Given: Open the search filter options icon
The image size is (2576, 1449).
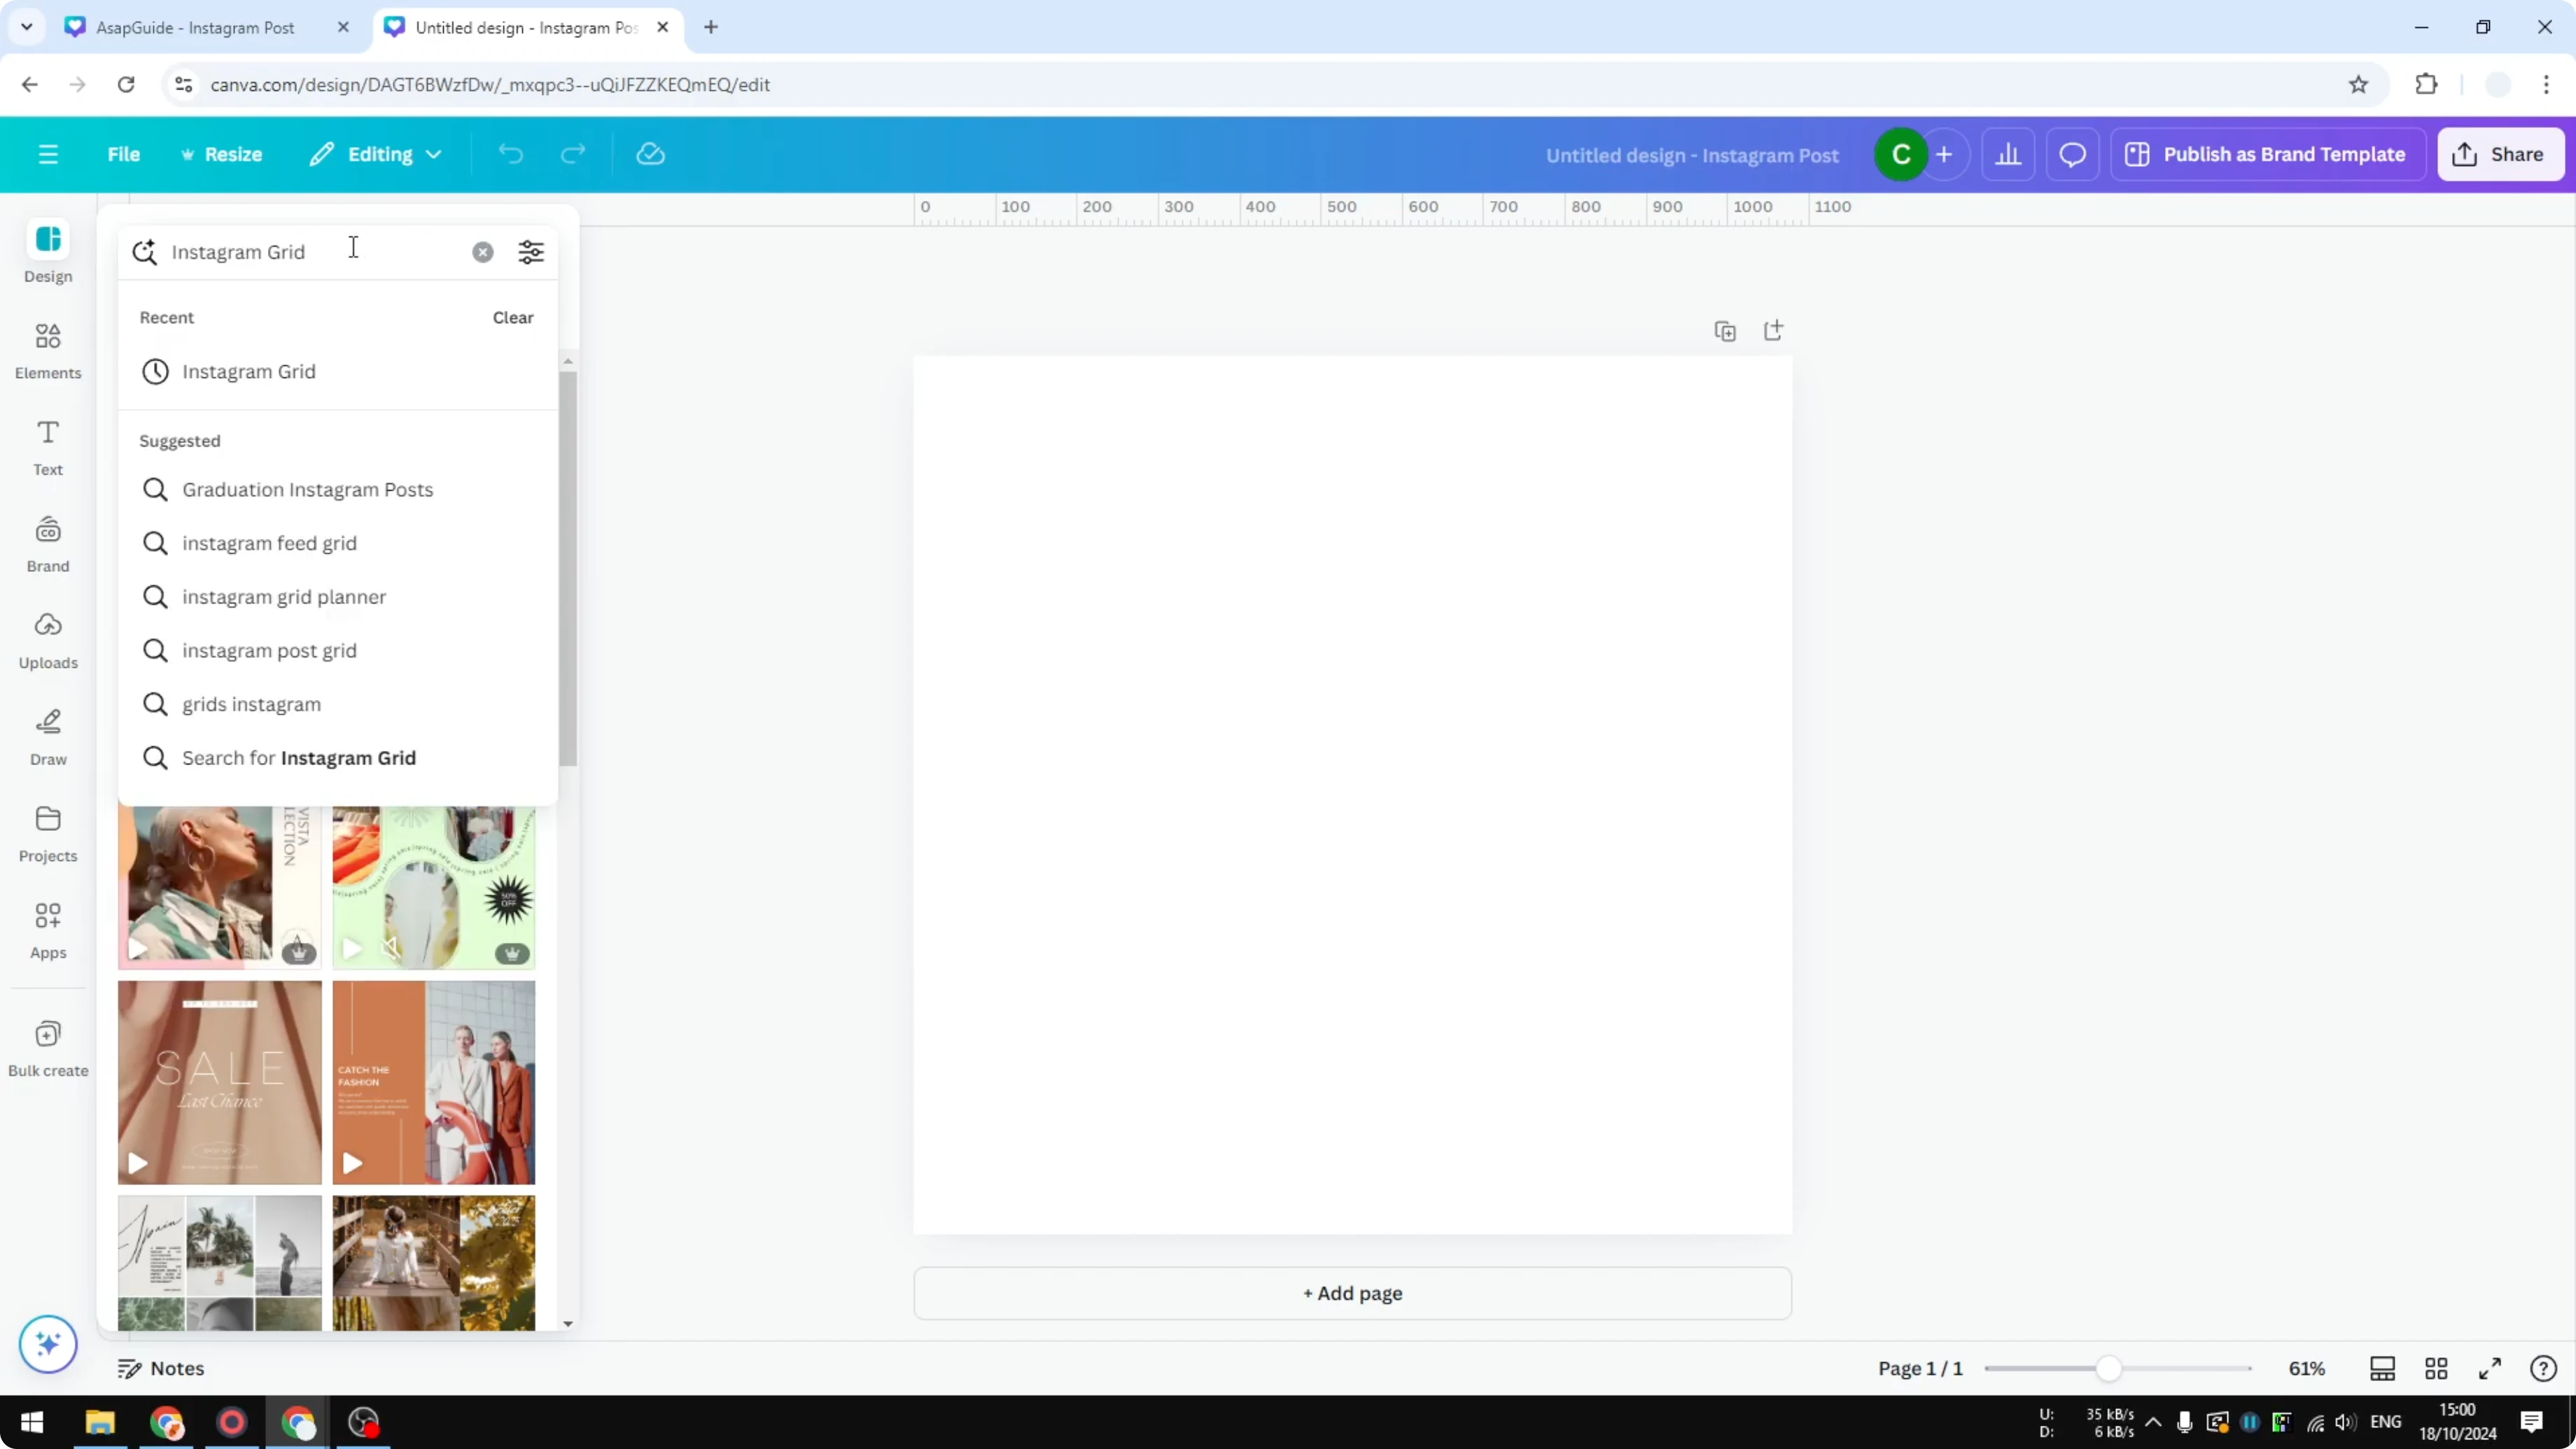Looking at the screenshot, I should [530, 252].
